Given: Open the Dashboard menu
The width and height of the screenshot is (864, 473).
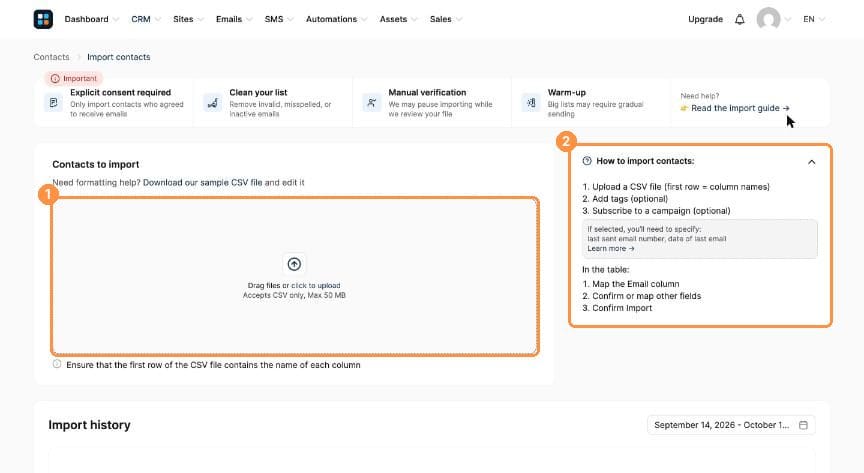Looking at the screenshot, I should 91,19.
